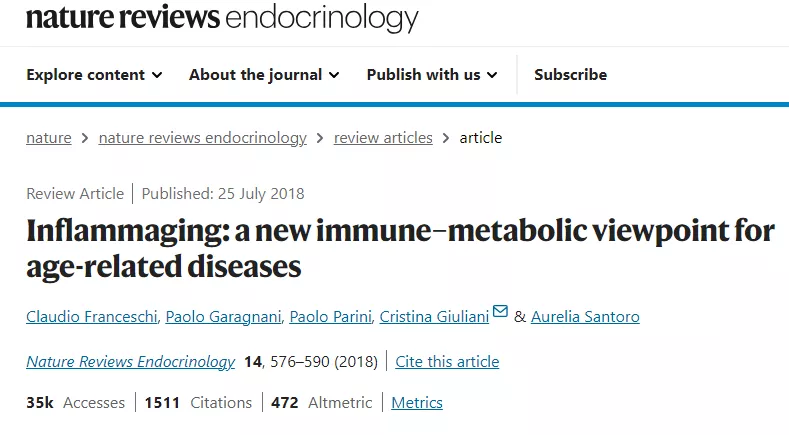The height and width of the screenshot is (435, 789).
Task: View author Paolo Garagnani's info
Action: pos(223,316)
